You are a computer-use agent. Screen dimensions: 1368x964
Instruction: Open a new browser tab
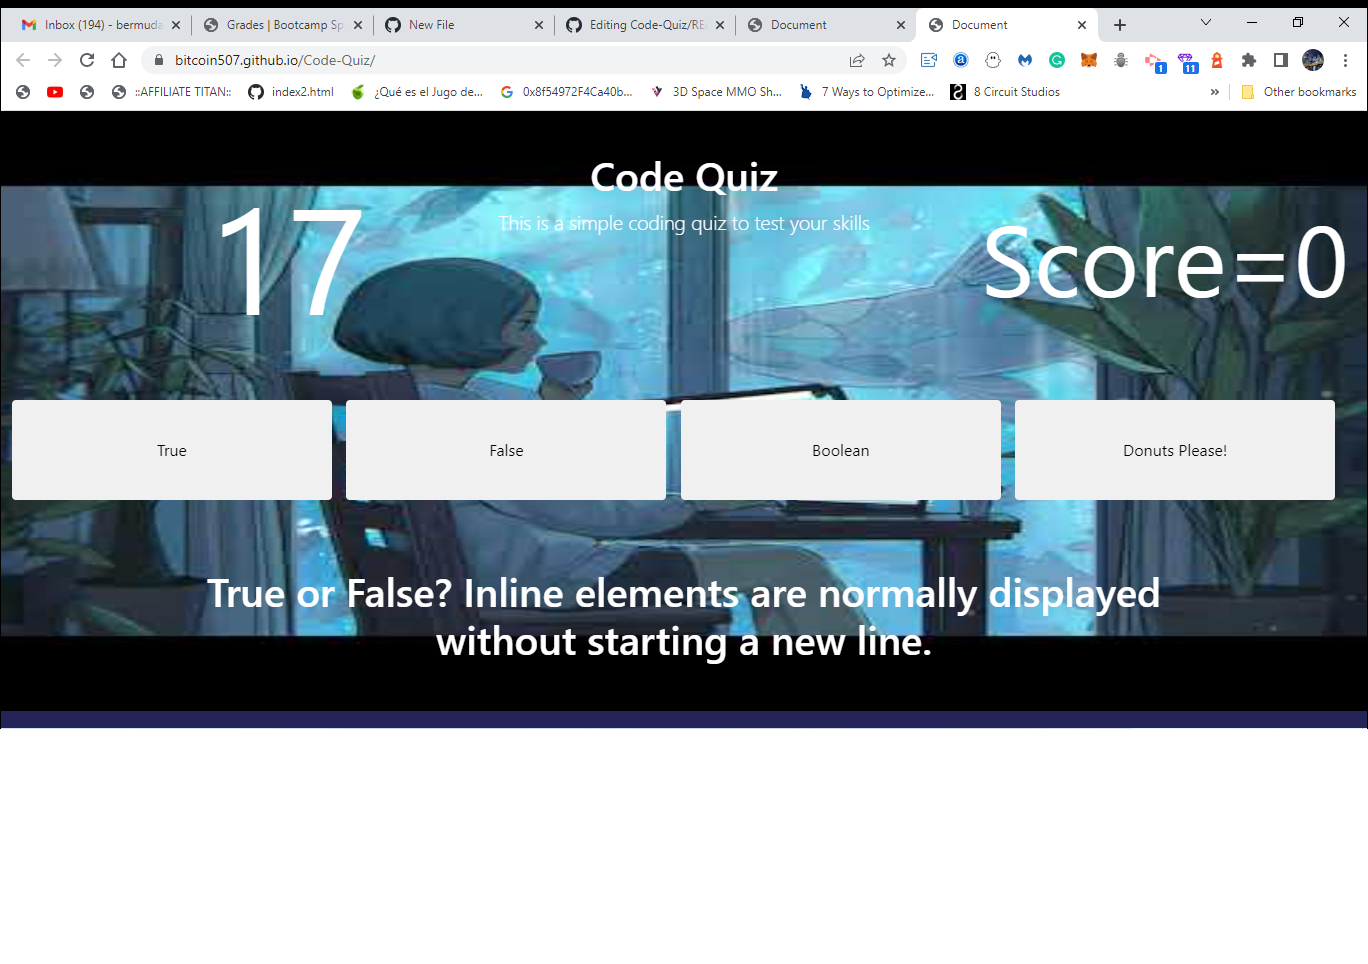pos(1120,25)
